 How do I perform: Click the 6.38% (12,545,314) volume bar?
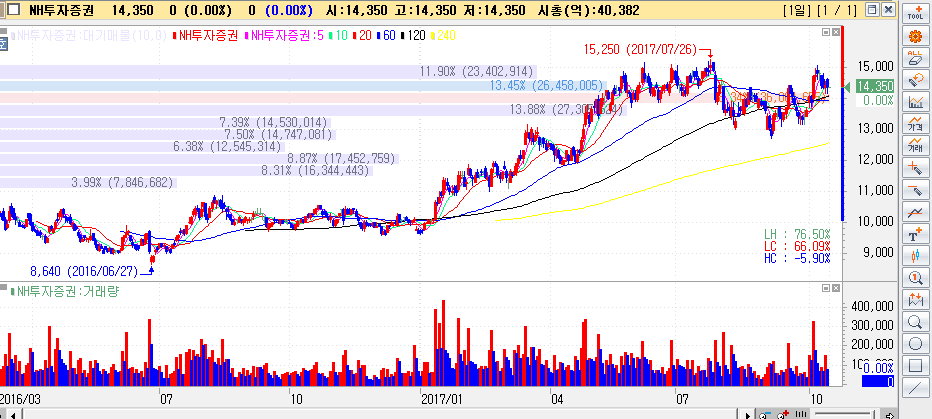143,147
